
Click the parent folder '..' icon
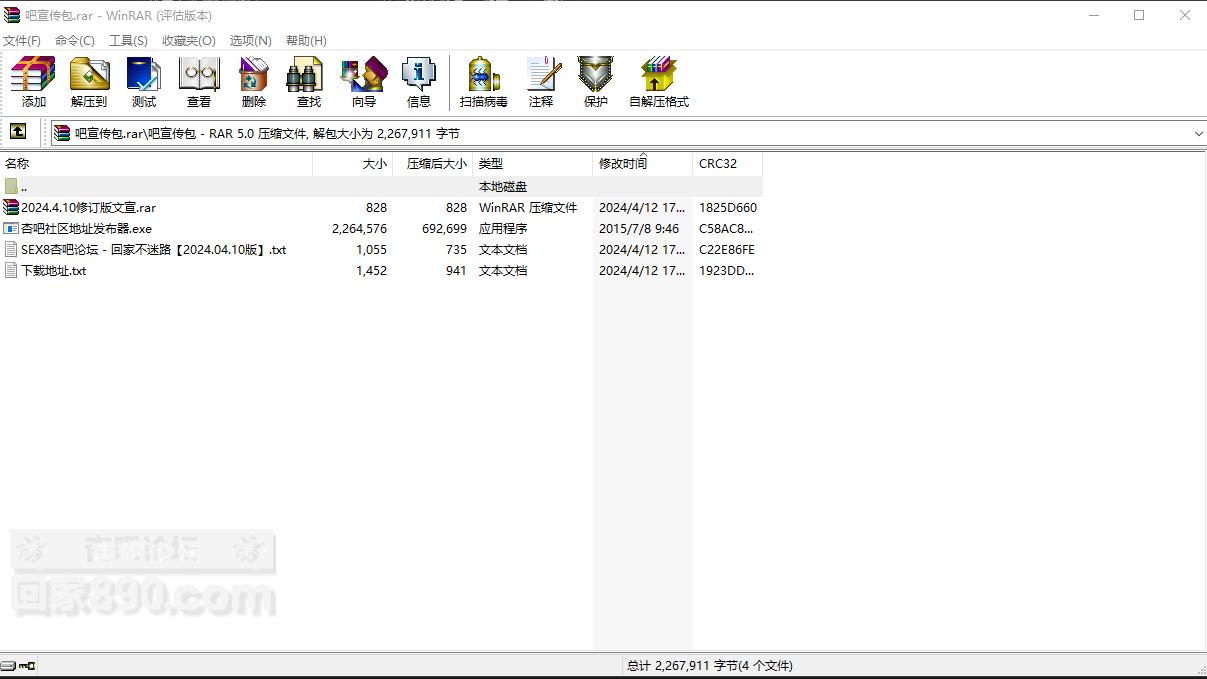click(11, 186)
